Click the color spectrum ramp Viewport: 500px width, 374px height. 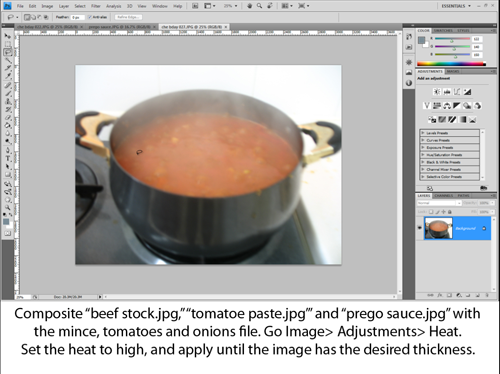pyautogui.click(x=451, y=64)
